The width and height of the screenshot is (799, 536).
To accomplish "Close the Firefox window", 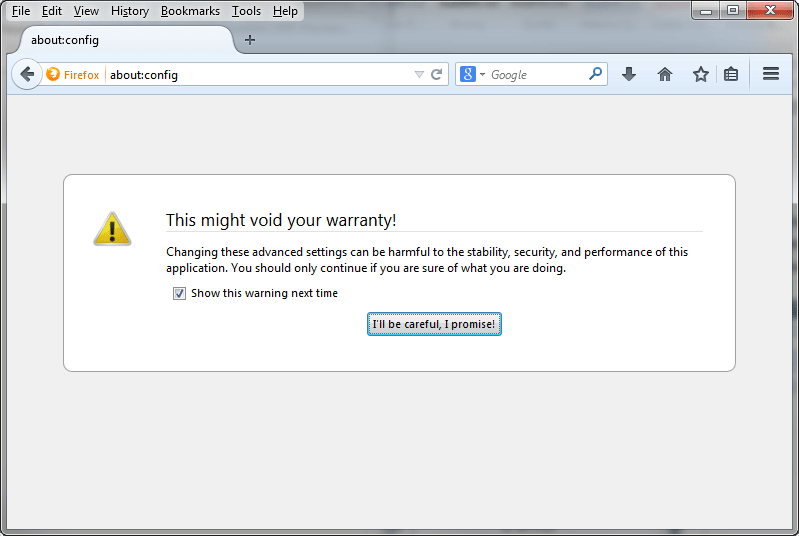I will coord(770,10).
